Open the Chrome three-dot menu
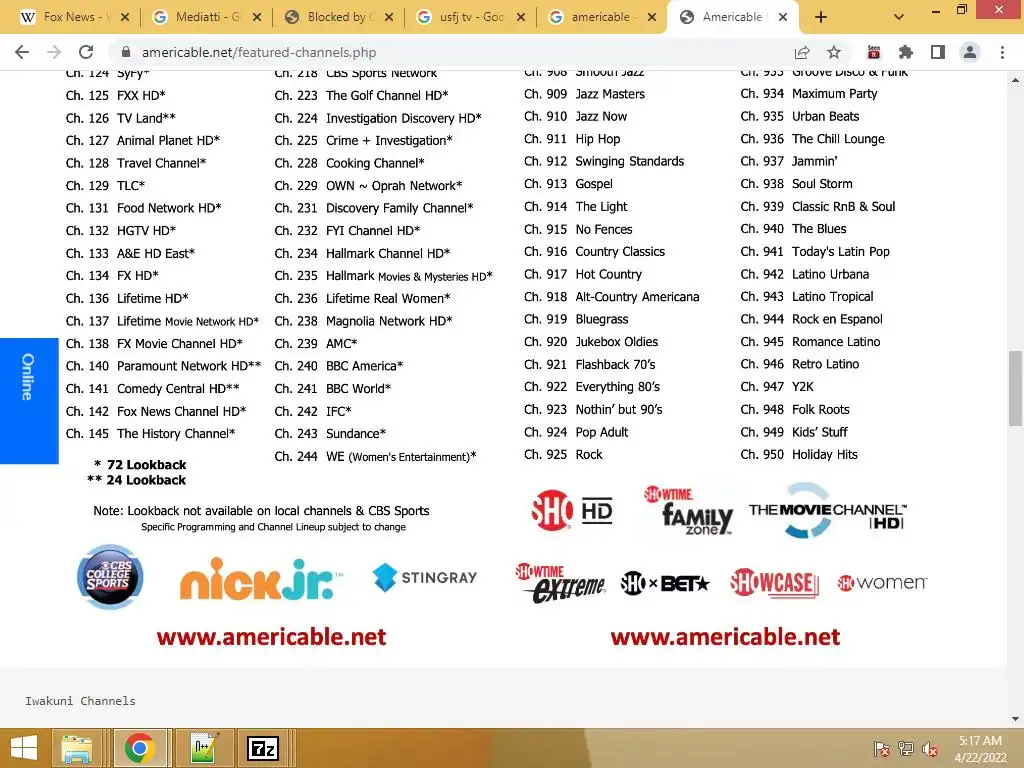 click(1002, 52)
